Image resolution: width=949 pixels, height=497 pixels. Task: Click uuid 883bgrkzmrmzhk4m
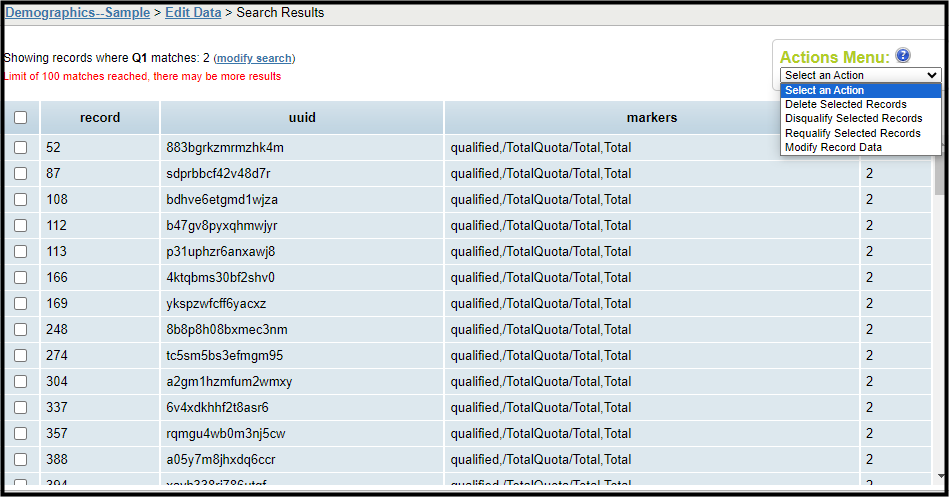225,147
